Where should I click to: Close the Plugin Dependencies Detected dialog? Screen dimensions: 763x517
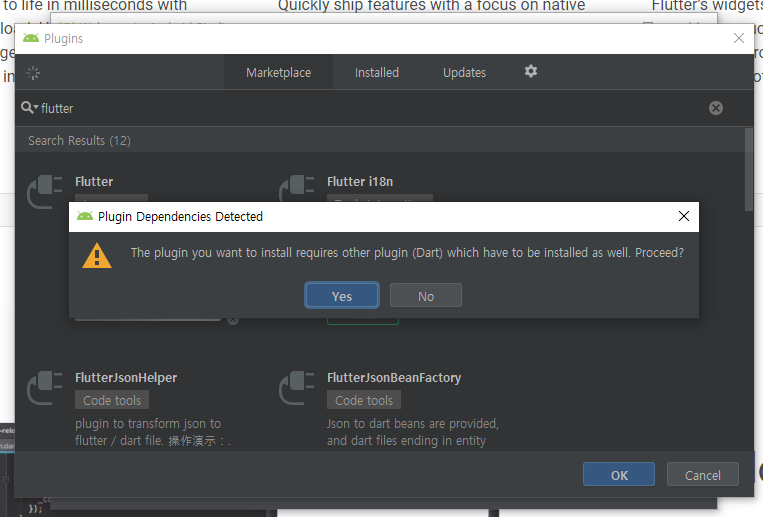(x=684, y=216)
